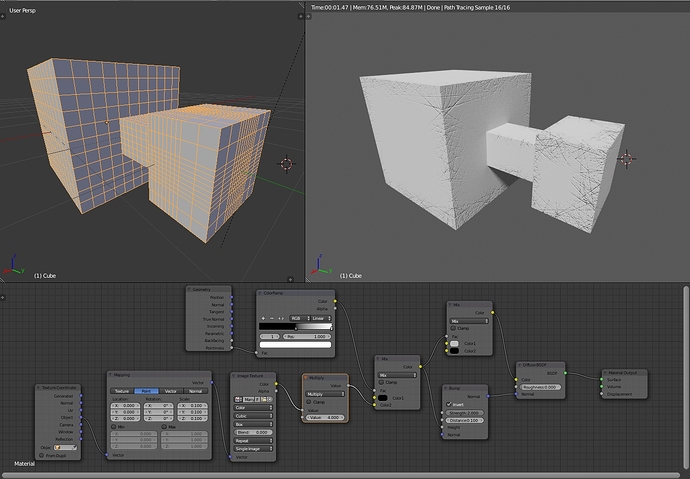Image resolution: width=690 pixels, height=479 pixels.
Task: Click the open image folder icon in Image Texture node
Action: tap(264, 399)
